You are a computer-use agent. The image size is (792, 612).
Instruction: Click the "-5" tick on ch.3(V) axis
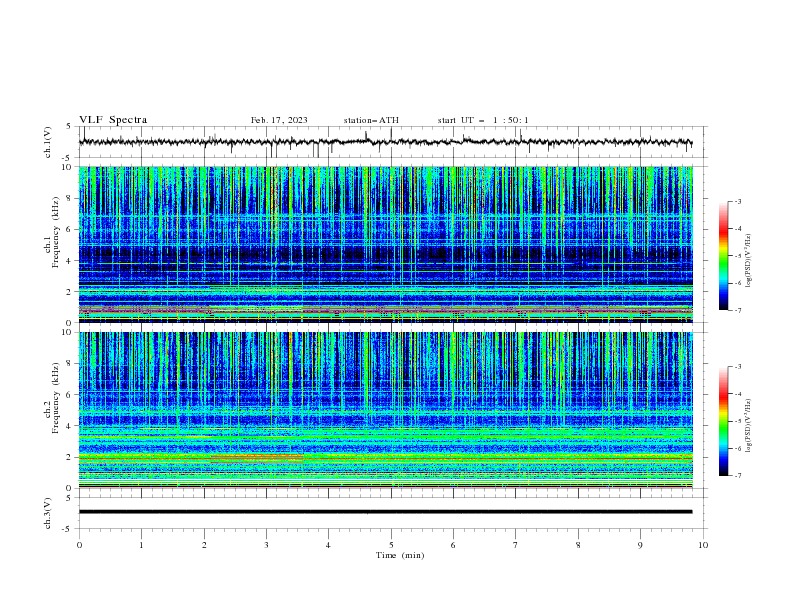click(68, 529)
